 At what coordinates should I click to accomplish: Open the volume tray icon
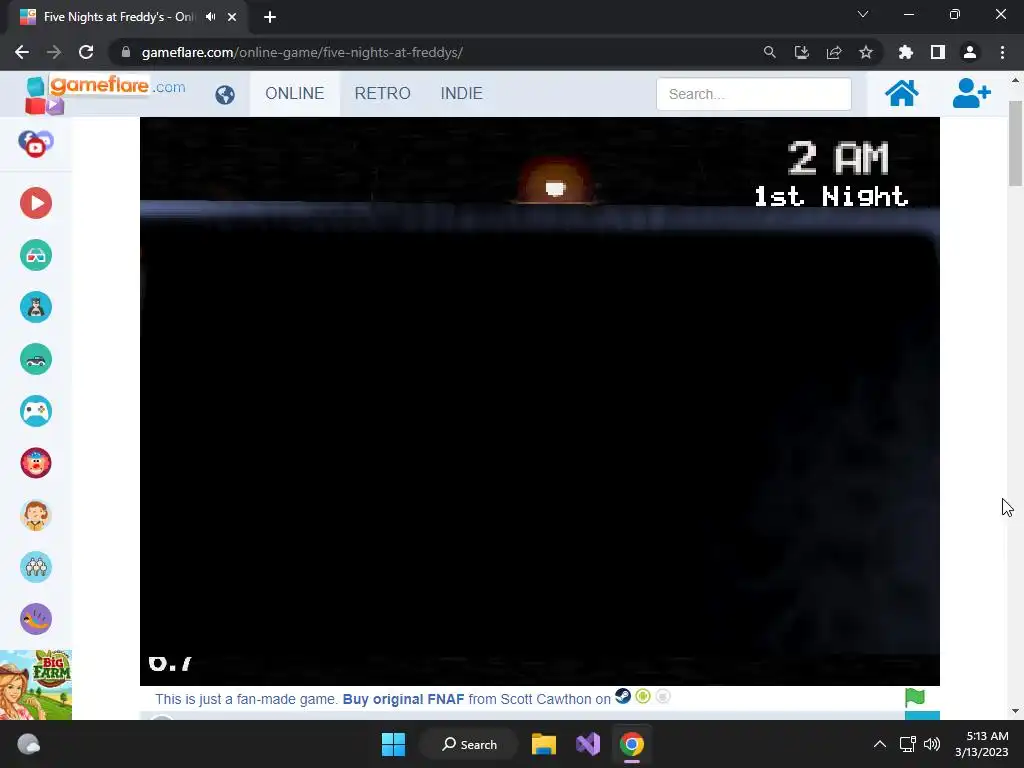click(x=932, y=744)
